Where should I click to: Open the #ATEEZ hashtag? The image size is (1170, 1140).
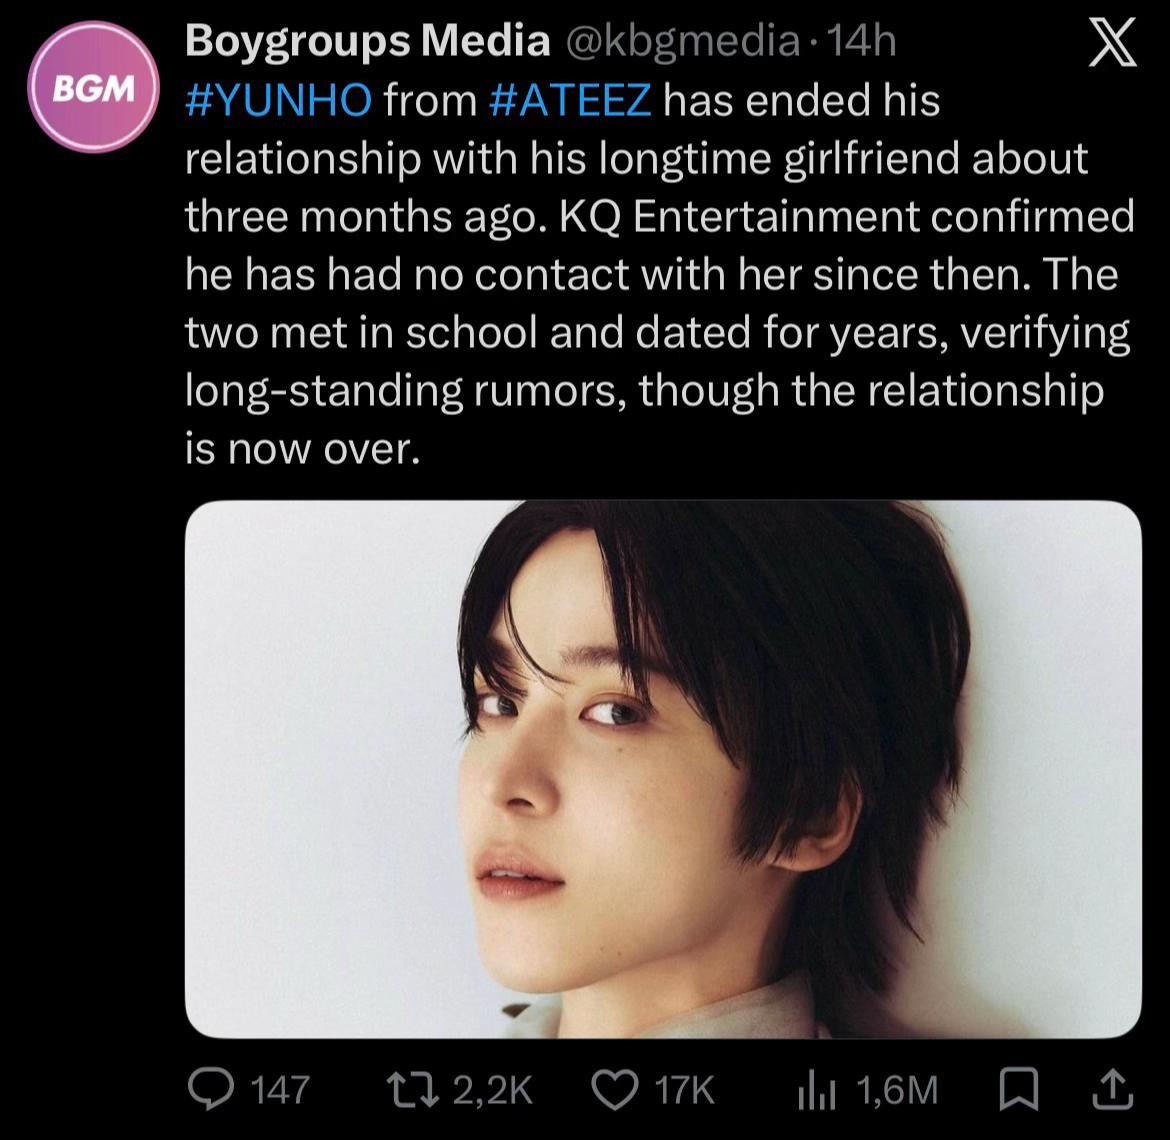[570, 100]
